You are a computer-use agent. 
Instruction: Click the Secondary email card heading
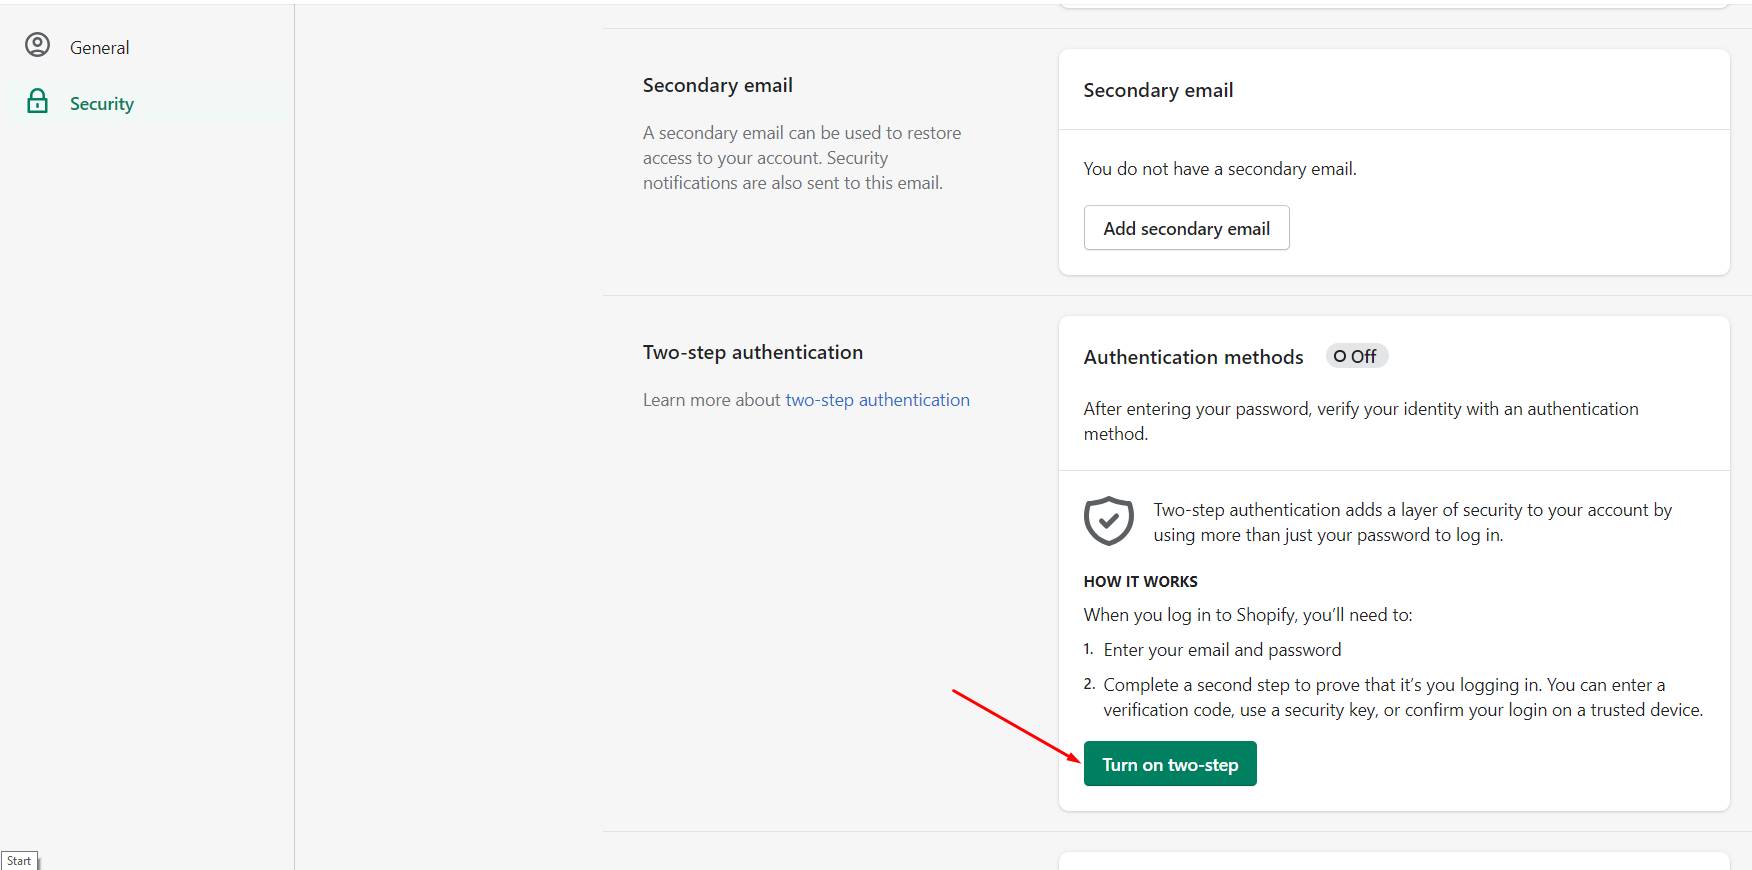tap(1158, 90)
